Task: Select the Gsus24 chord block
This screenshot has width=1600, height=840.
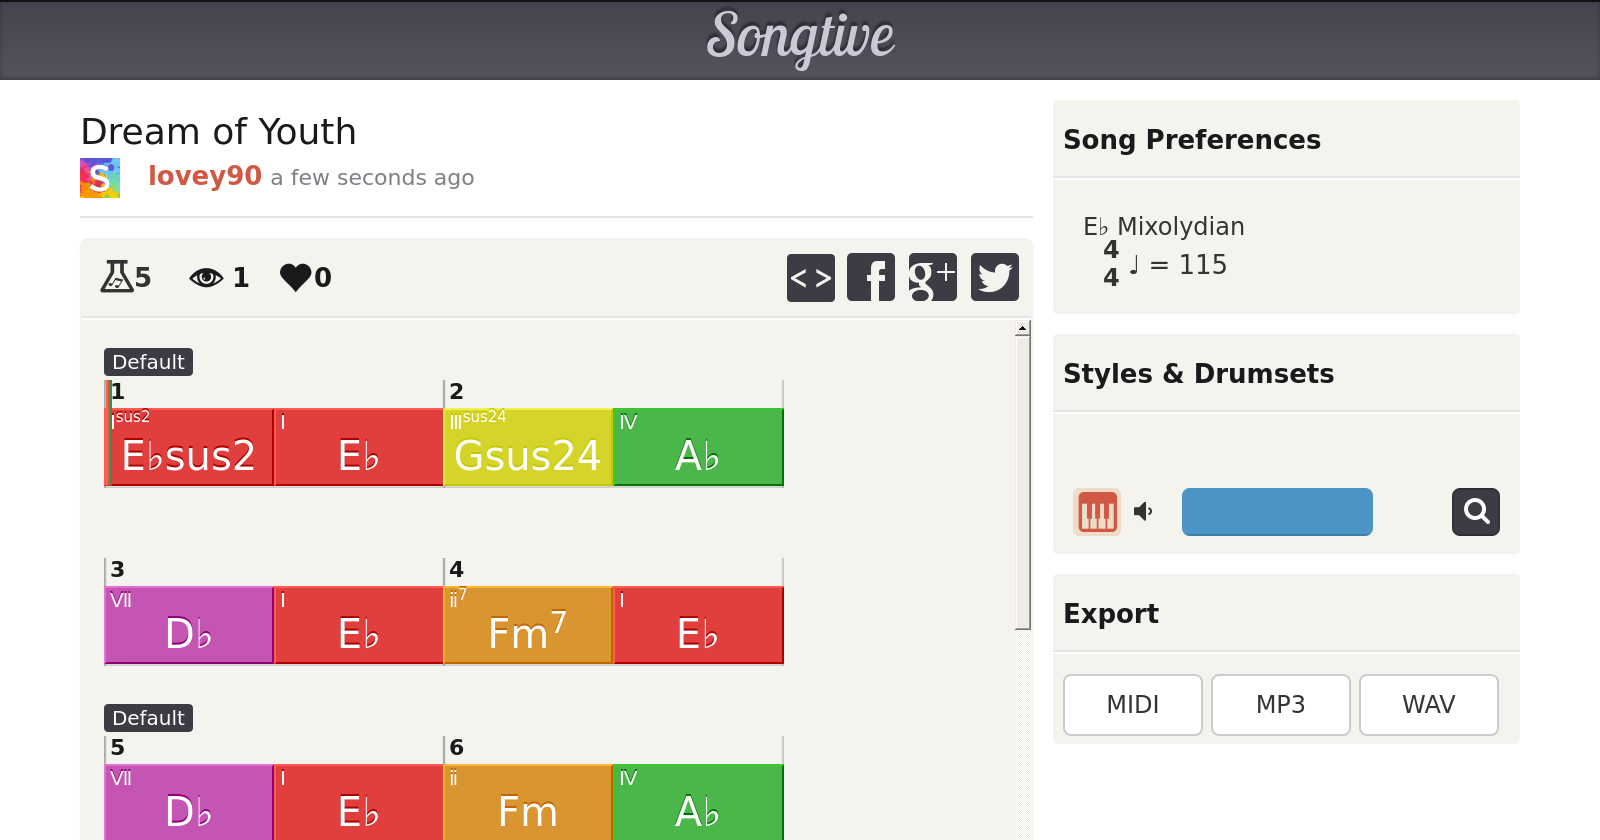Action: pos(527,448)
